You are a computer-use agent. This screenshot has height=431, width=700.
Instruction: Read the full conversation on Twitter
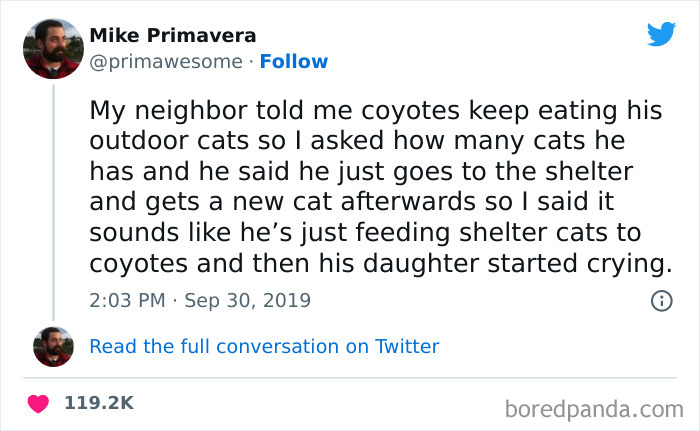click(x=264, y=347)
